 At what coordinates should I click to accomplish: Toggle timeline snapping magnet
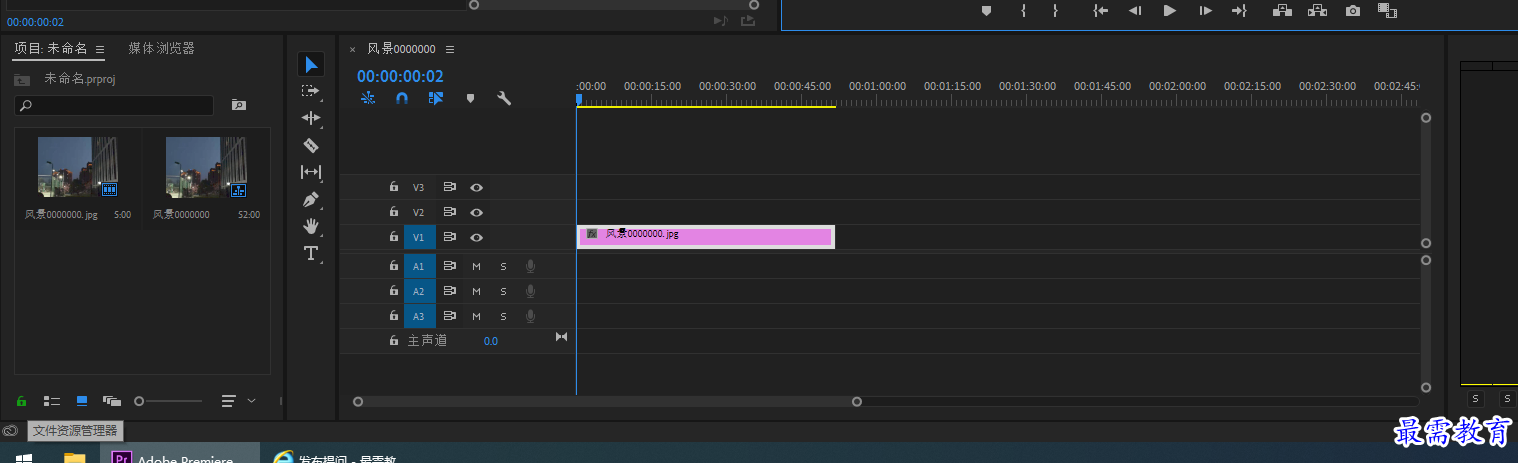[402, 98]
